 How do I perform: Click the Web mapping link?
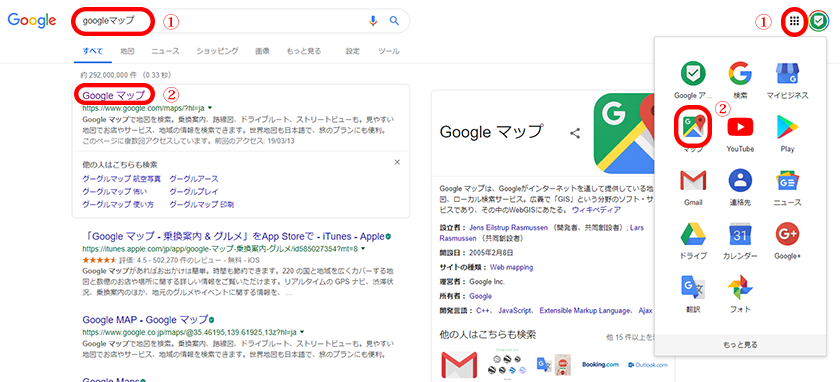point(512,267)
